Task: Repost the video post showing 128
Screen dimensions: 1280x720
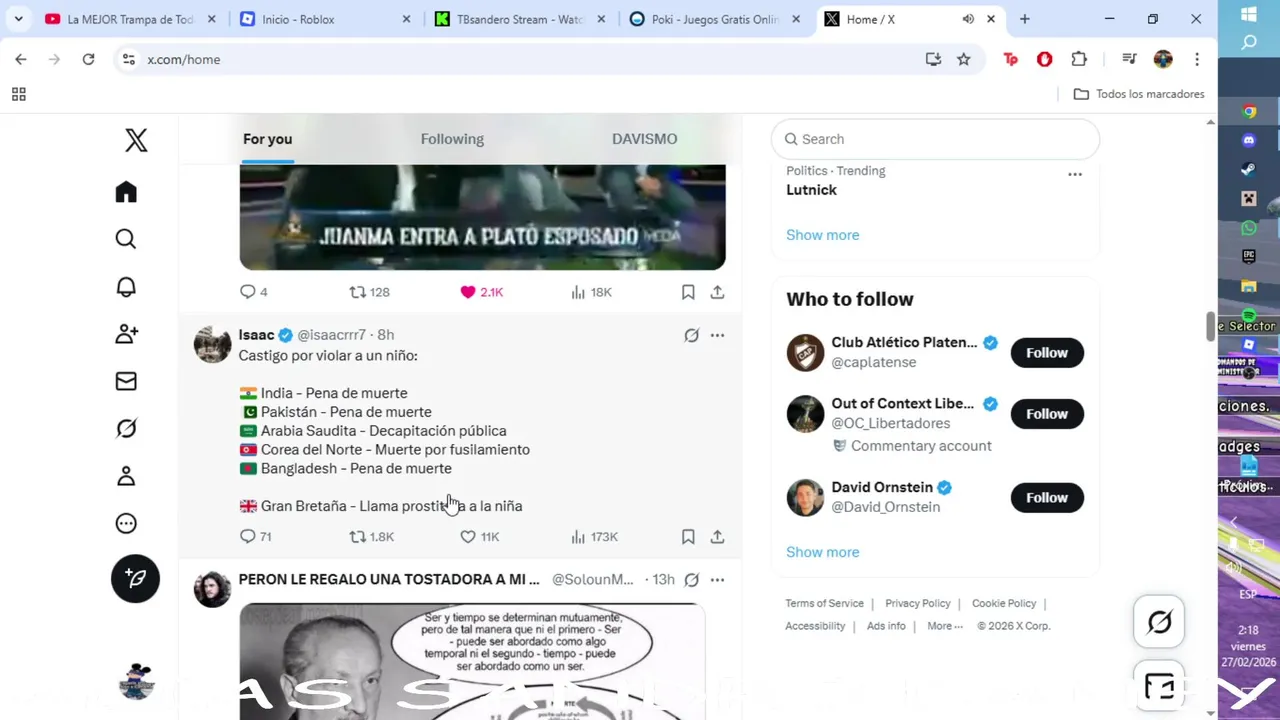Action: [369, 292]
